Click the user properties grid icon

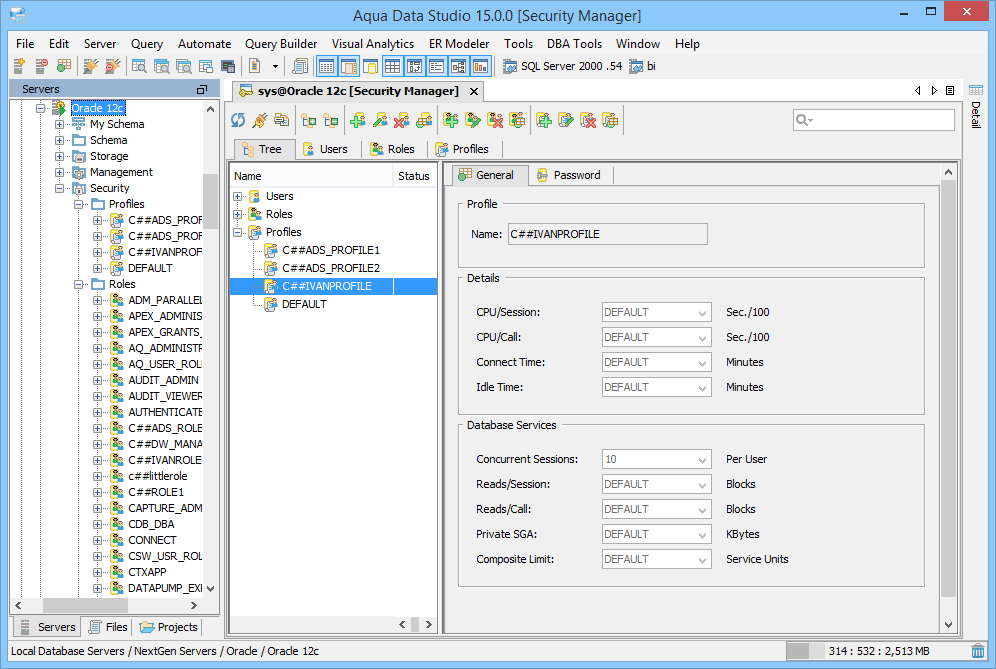pyautogui.click(x=424, y=120)
